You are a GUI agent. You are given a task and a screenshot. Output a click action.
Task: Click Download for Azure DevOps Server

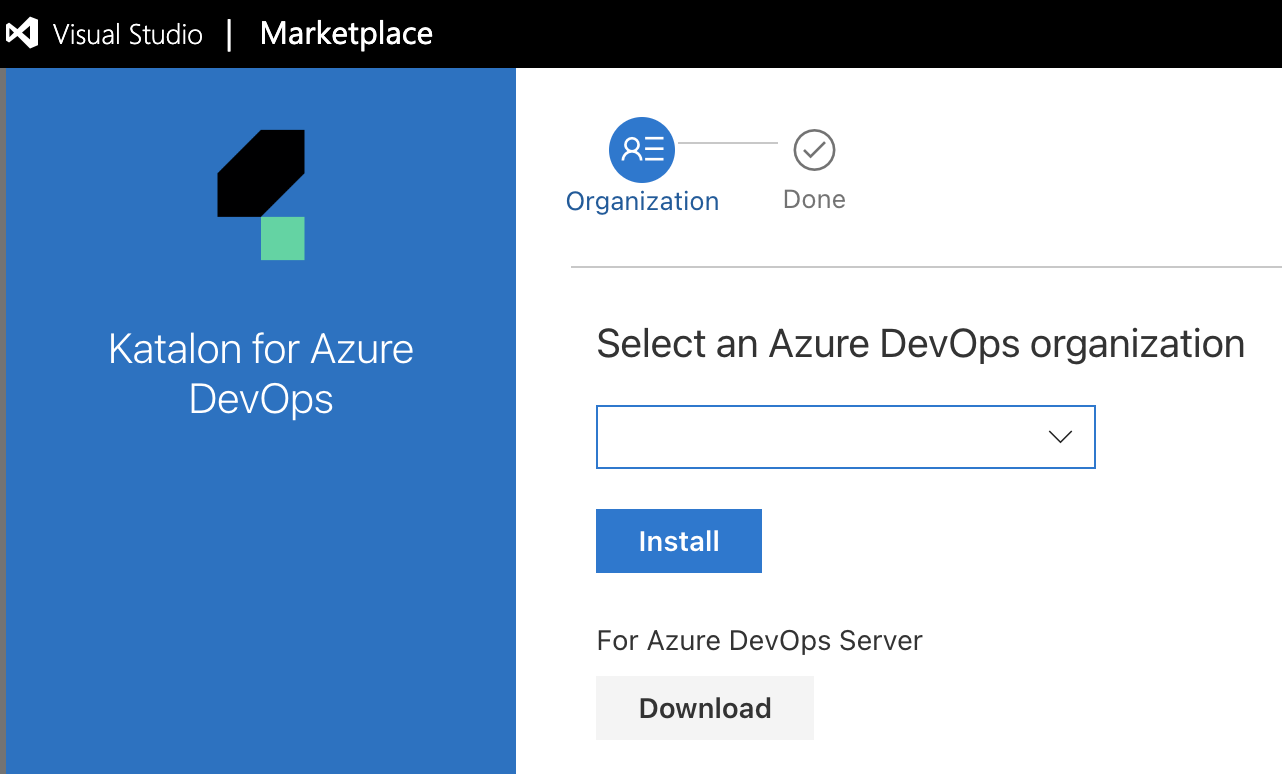pos(705,708)
